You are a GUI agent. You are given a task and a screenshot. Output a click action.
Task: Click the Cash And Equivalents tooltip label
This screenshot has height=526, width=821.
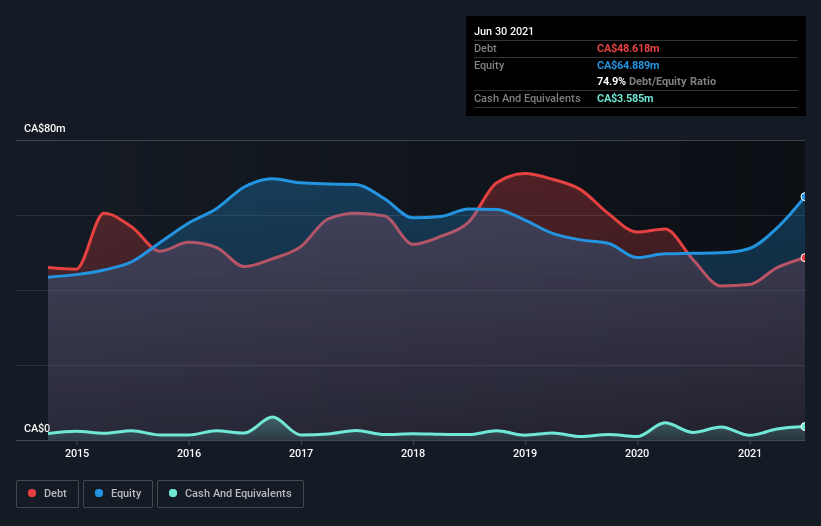(527, 98)
